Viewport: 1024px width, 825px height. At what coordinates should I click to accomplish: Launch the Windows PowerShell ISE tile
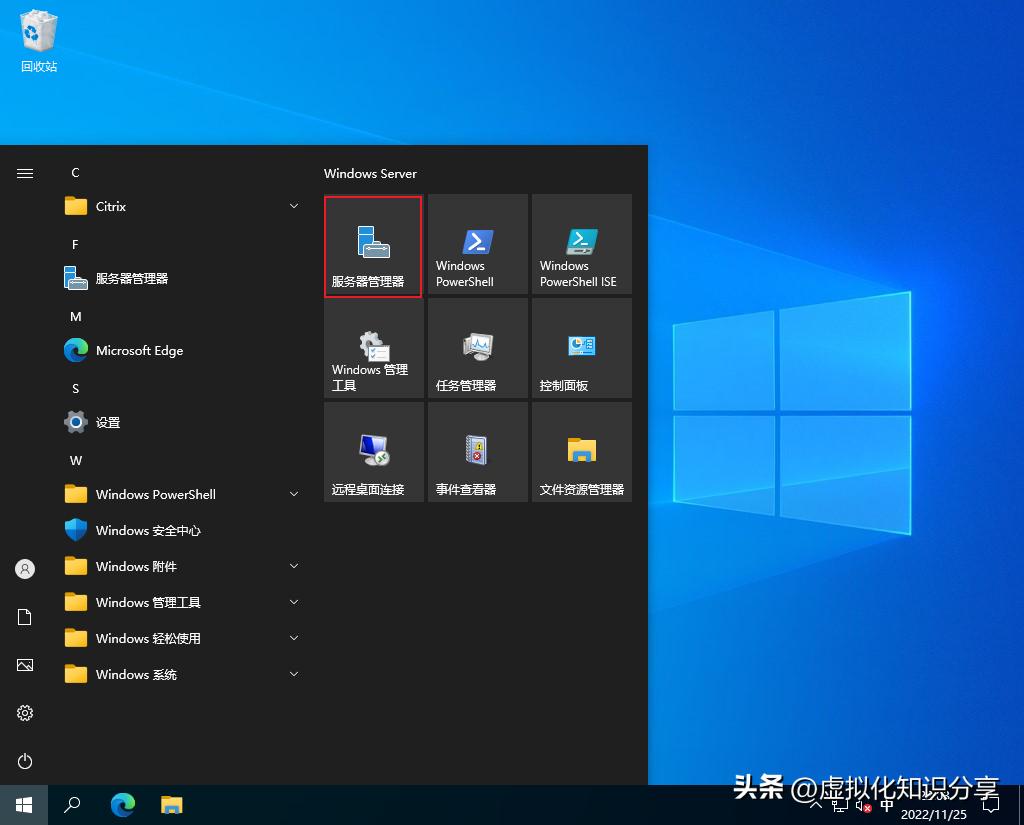581,245
